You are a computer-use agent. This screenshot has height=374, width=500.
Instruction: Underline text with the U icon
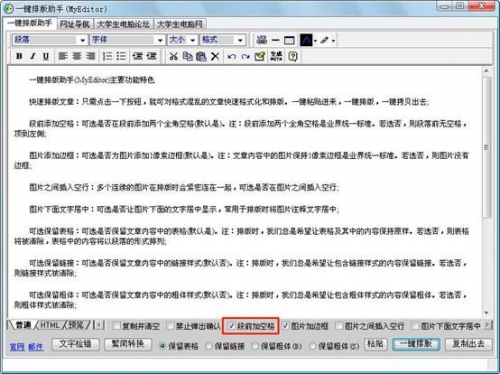[46, 56]
